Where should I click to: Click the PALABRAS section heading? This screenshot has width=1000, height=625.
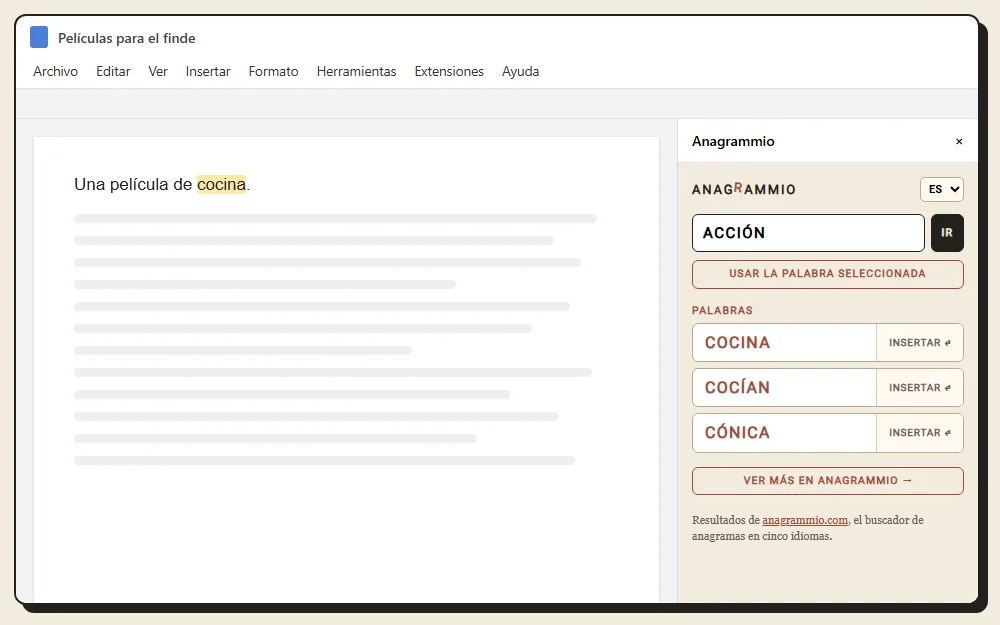722,311
